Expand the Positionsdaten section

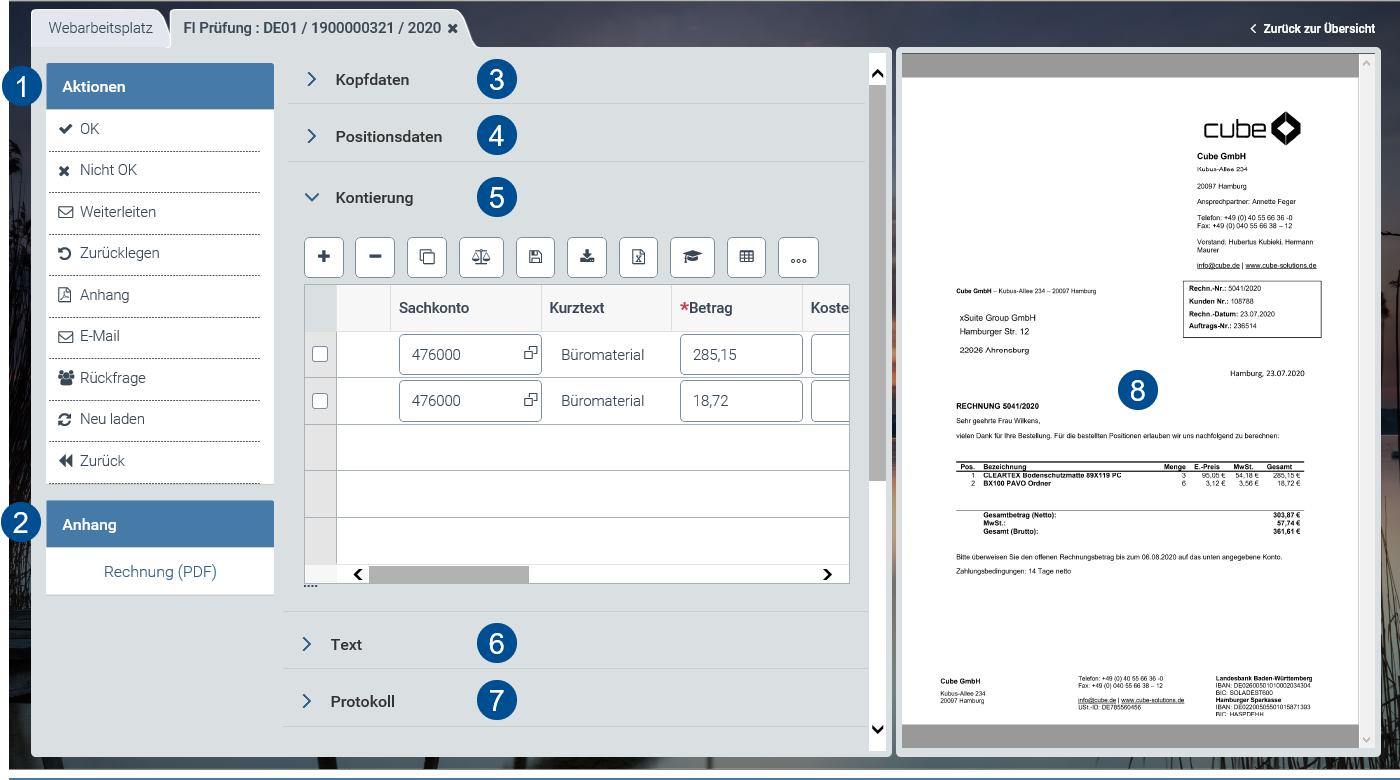(x=388, y=137)
